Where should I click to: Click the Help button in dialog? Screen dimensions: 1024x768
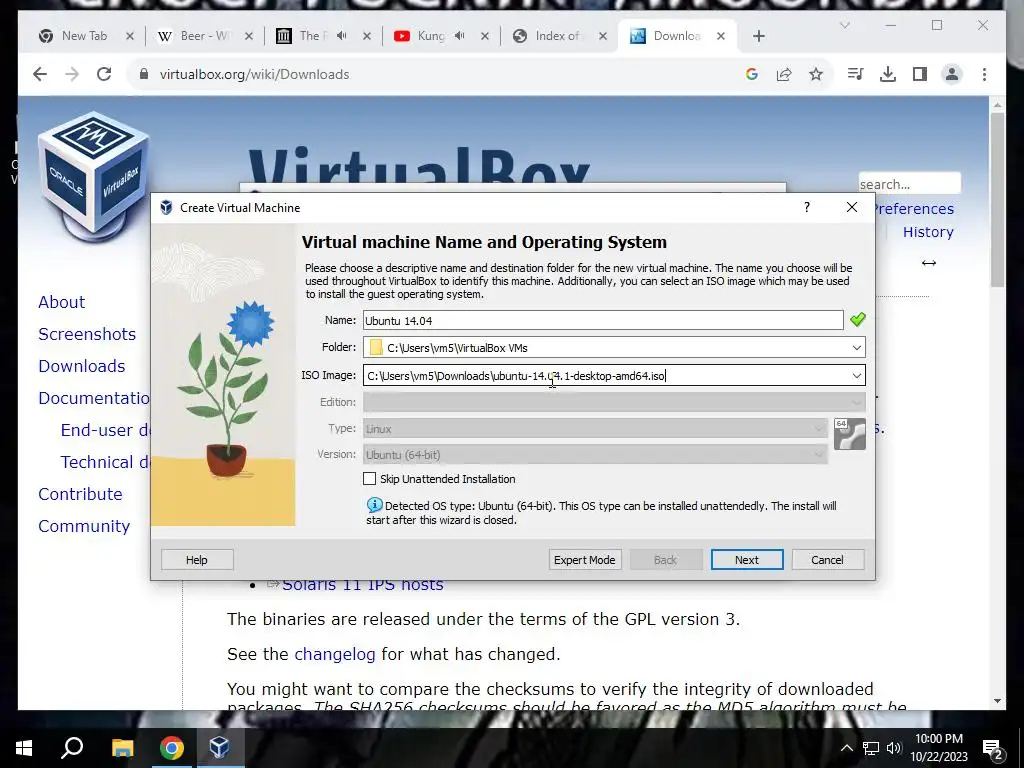197,560
